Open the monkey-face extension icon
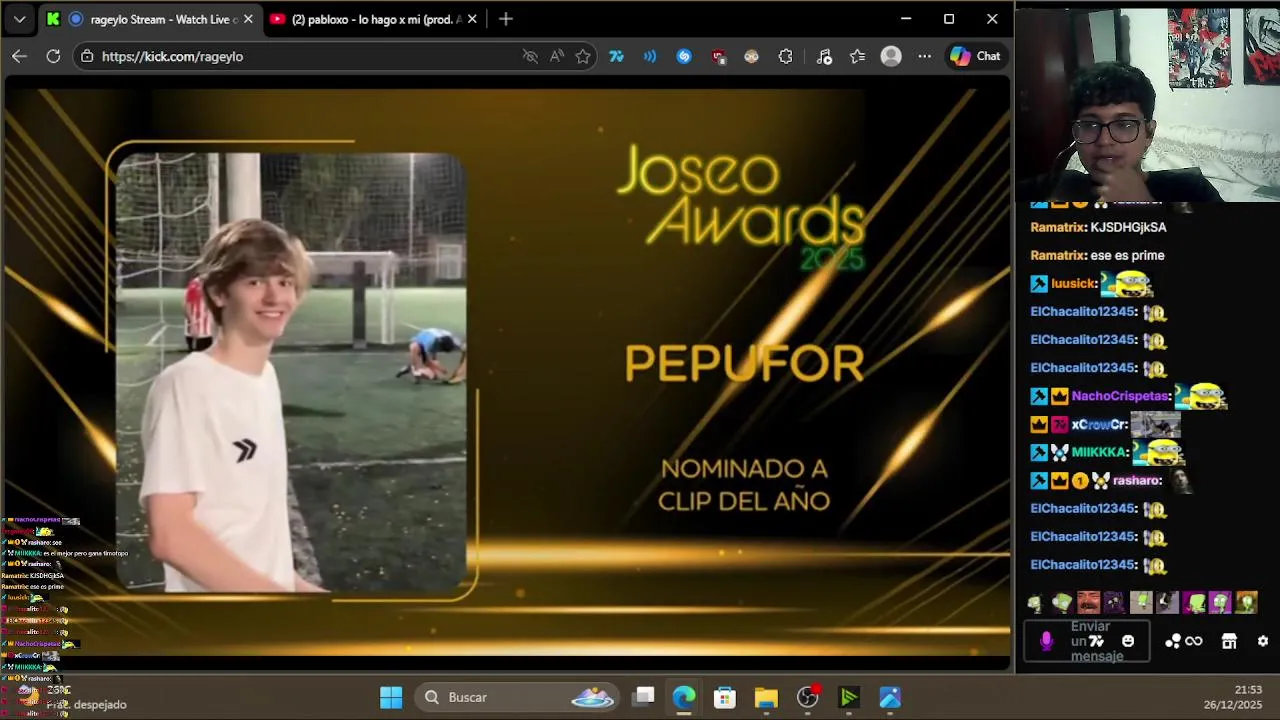The image size is (1280, 720). (751, 56)
